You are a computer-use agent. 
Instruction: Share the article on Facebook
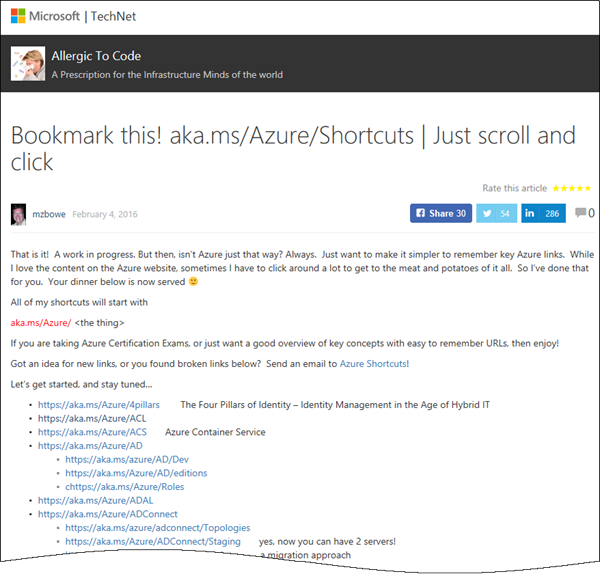pyautogui.click(x=440, y=213)
